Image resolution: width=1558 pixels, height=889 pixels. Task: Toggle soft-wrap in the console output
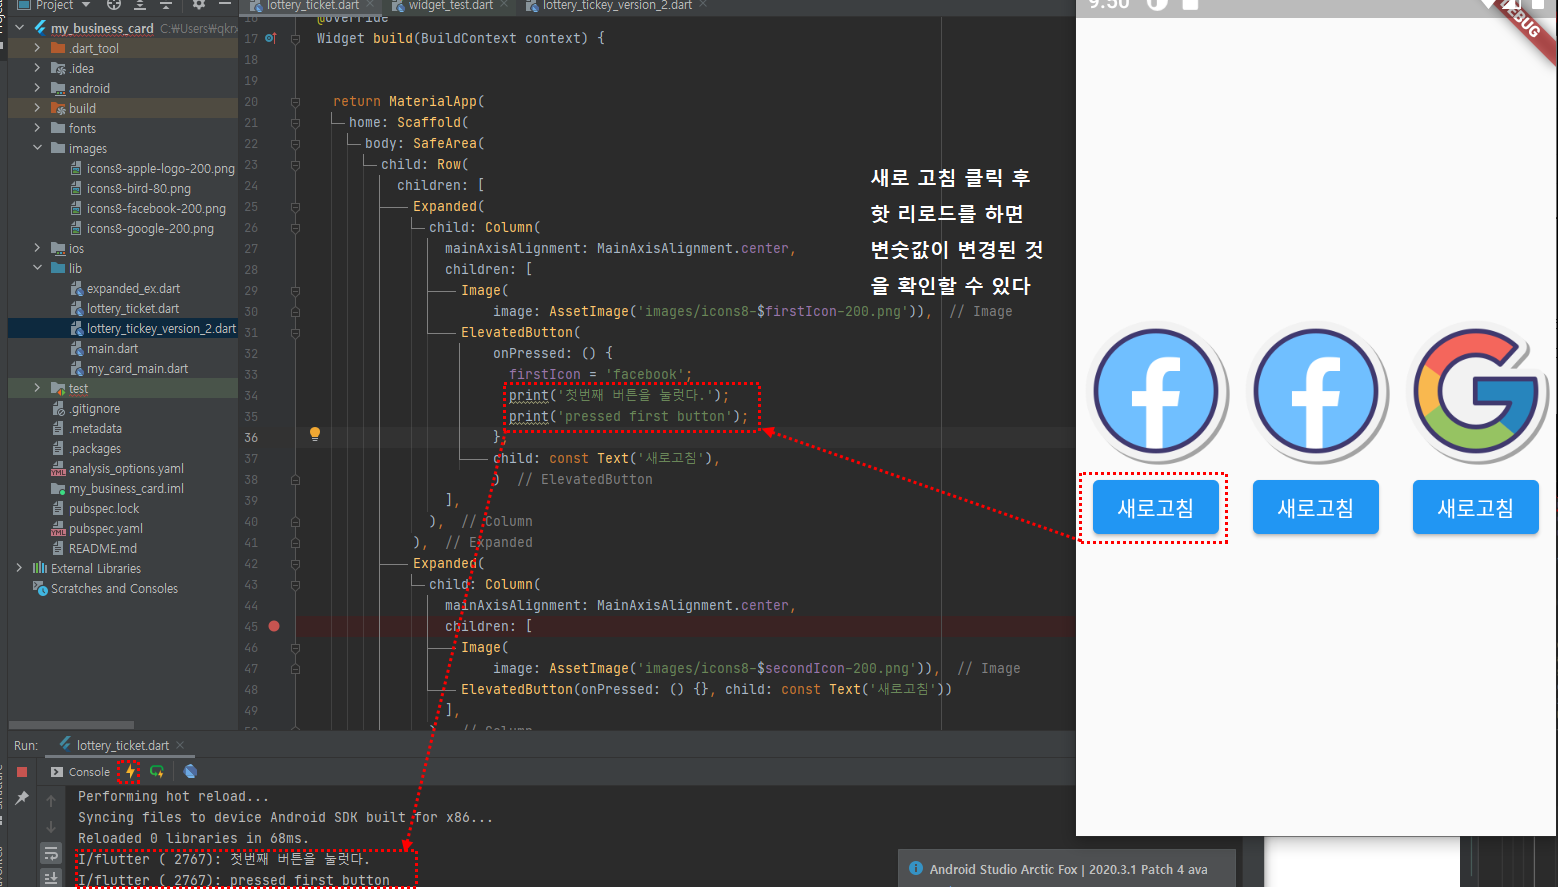pos(51,853)
